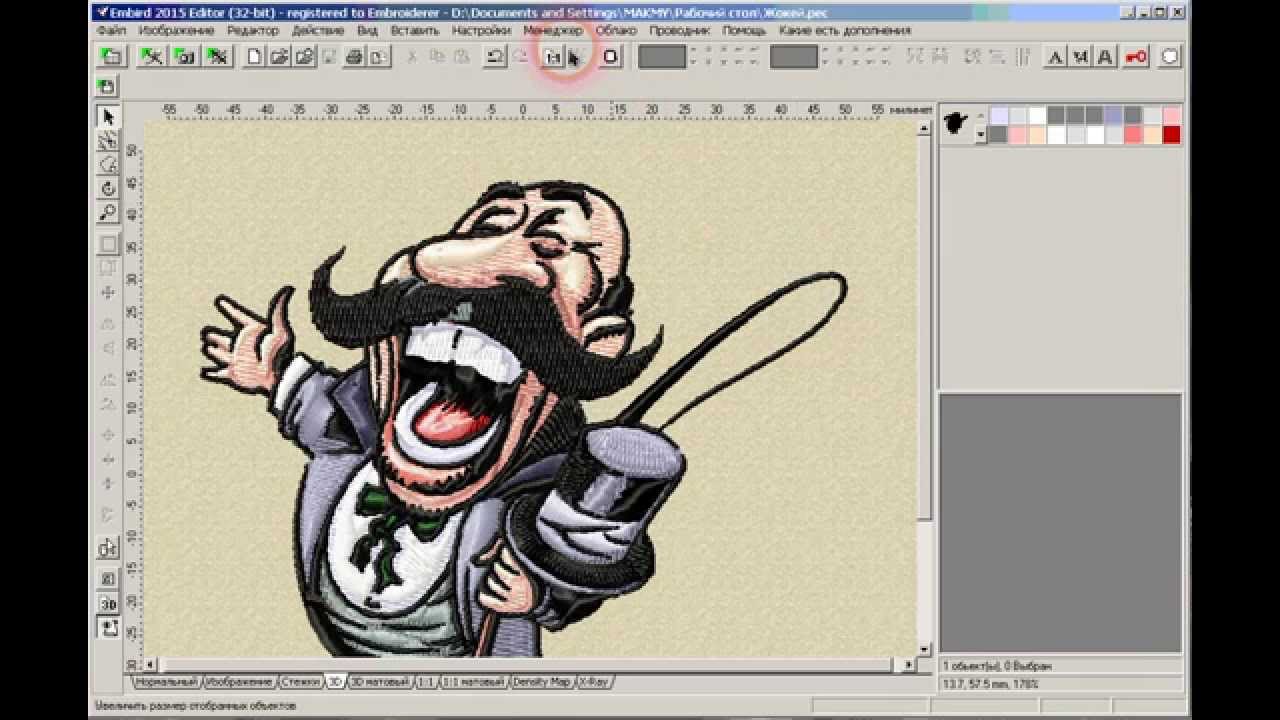Open the Изображение menu

tap(176, 31)
